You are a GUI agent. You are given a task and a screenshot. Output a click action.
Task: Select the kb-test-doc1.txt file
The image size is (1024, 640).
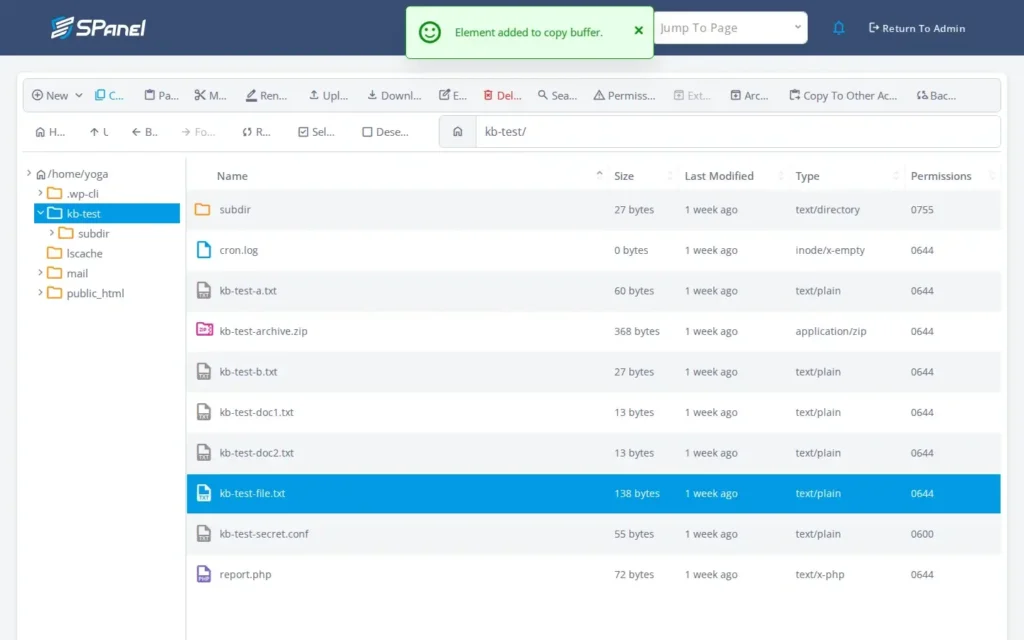point(593,412)
